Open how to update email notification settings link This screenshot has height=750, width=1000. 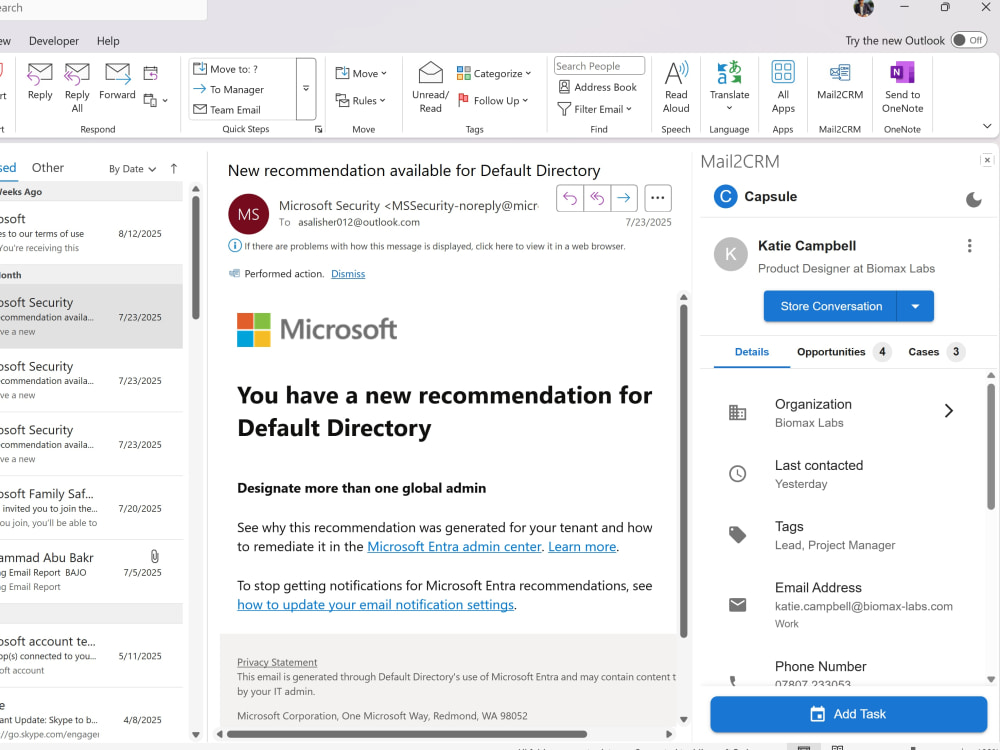pyautogui.click(x=375, y=605)
